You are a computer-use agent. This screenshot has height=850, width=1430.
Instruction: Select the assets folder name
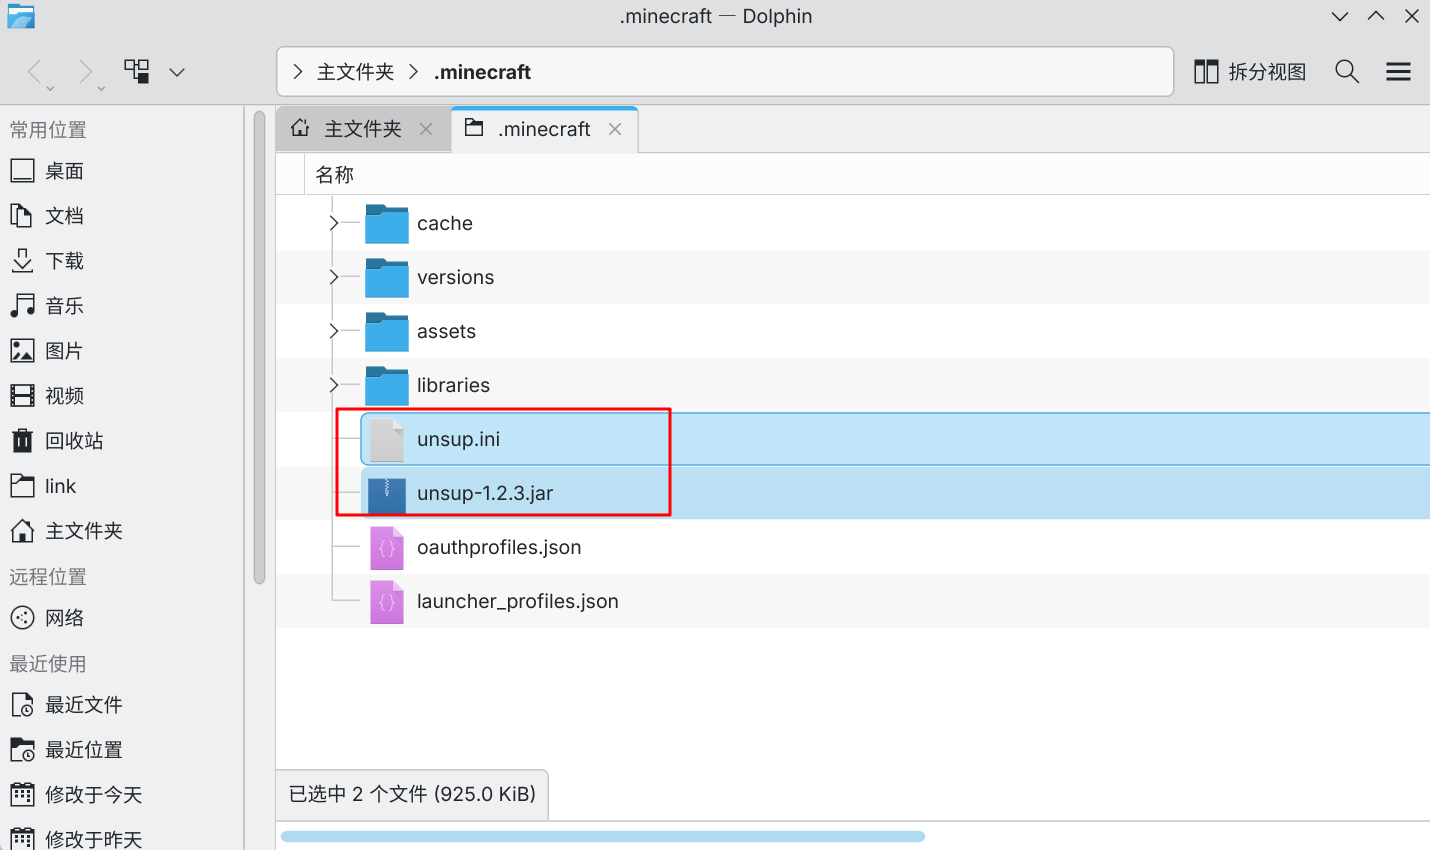[x=446, y=331]
